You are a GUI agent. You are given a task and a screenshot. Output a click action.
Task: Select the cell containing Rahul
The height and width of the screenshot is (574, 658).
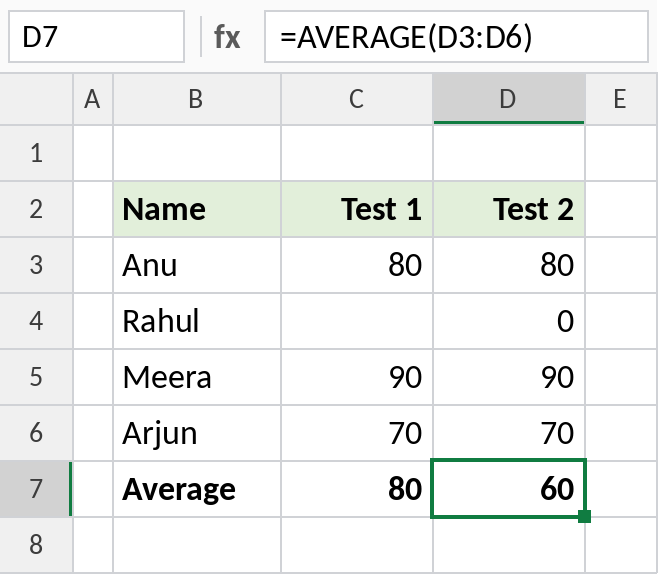pos(197,321)
